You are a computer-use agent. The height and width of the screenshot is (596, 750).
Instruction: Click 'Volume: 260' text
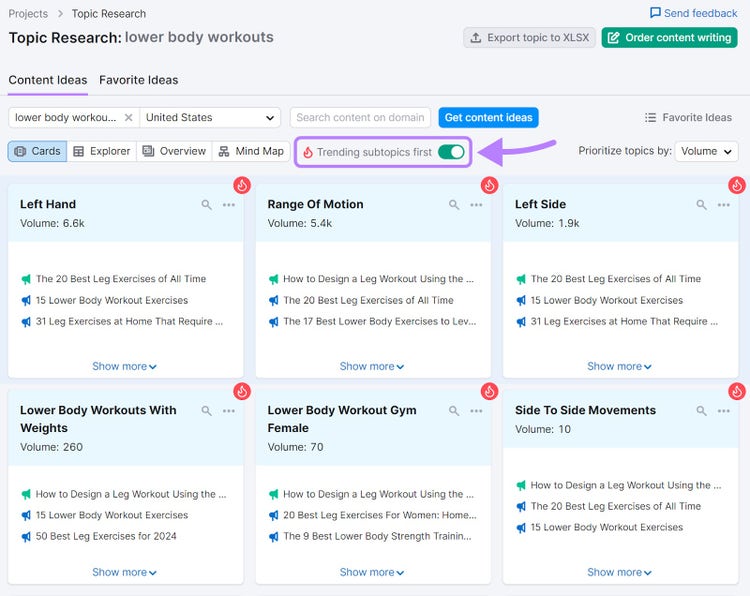pos(51,447)
